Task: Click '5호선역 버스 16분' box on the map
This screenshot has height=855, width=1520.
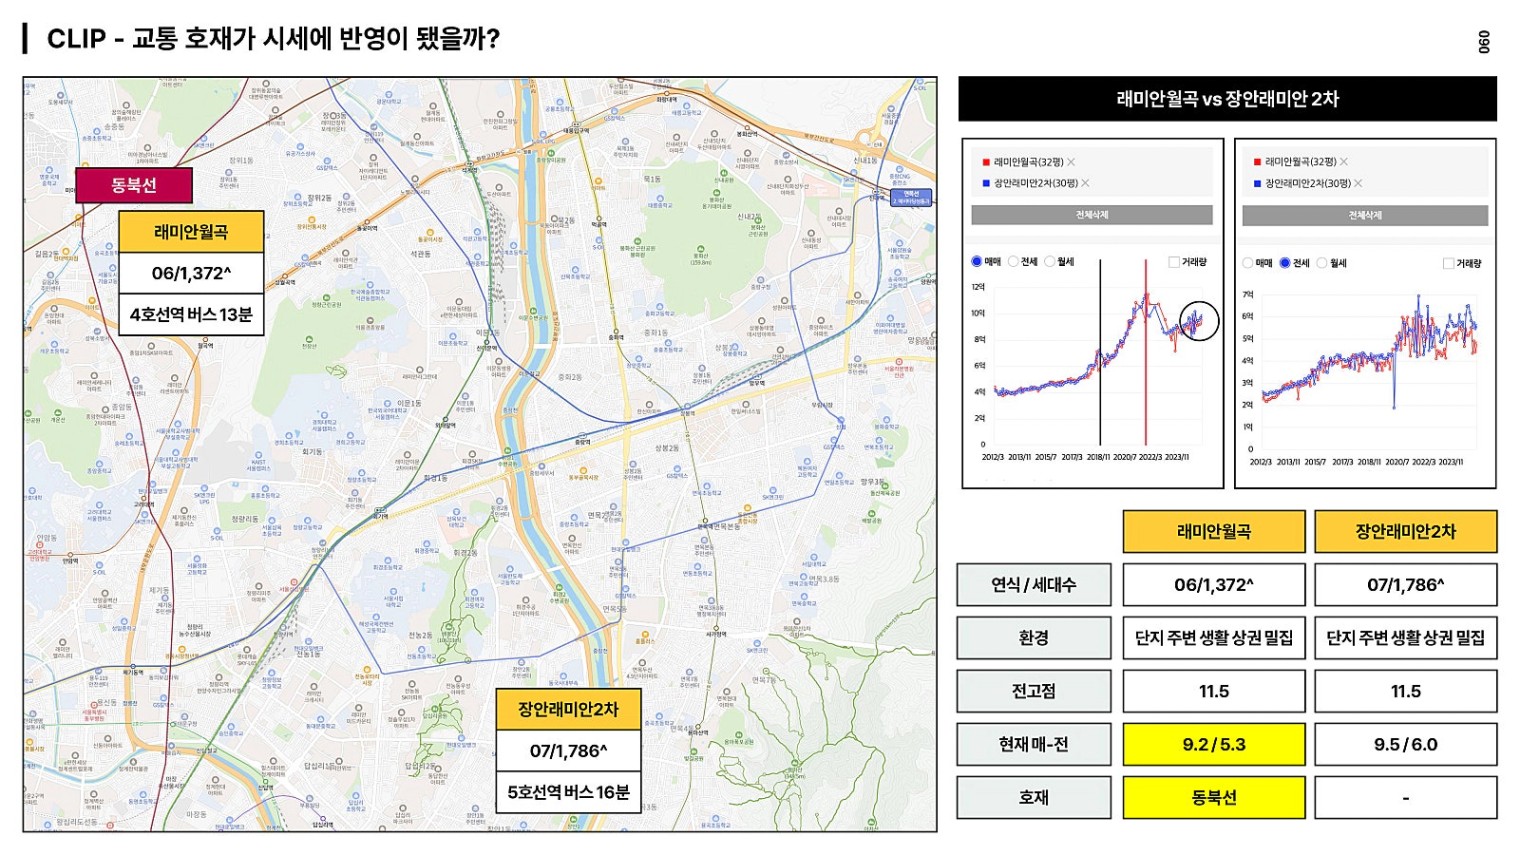Action: click(568, 792)
